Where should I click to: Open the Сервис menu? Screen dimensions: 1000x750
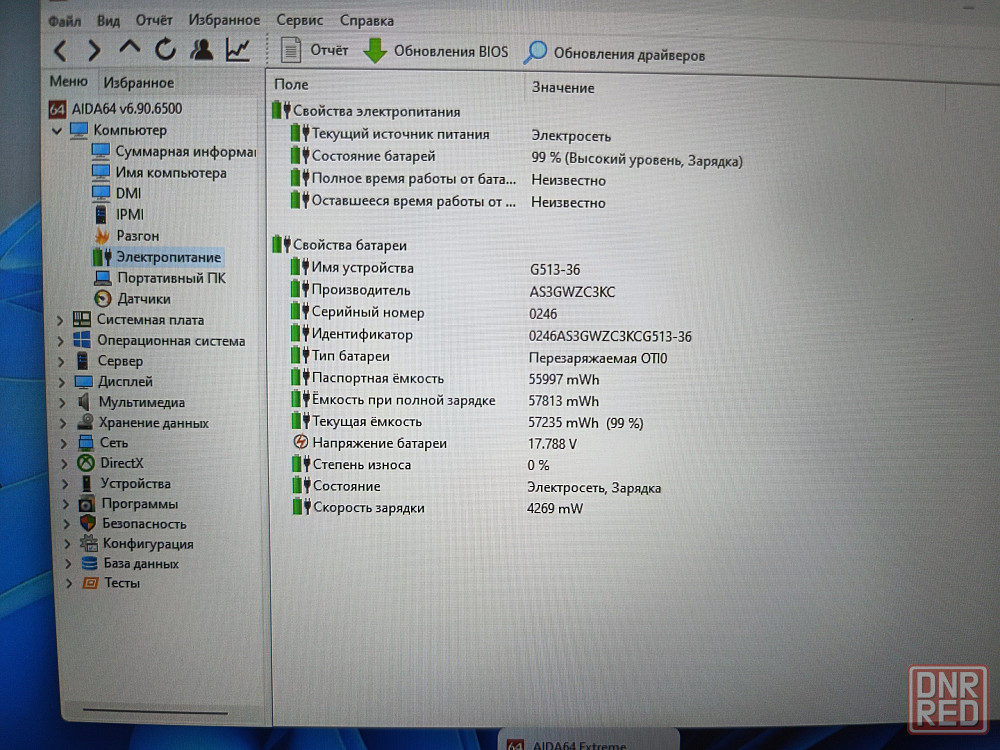pos(299,20)
